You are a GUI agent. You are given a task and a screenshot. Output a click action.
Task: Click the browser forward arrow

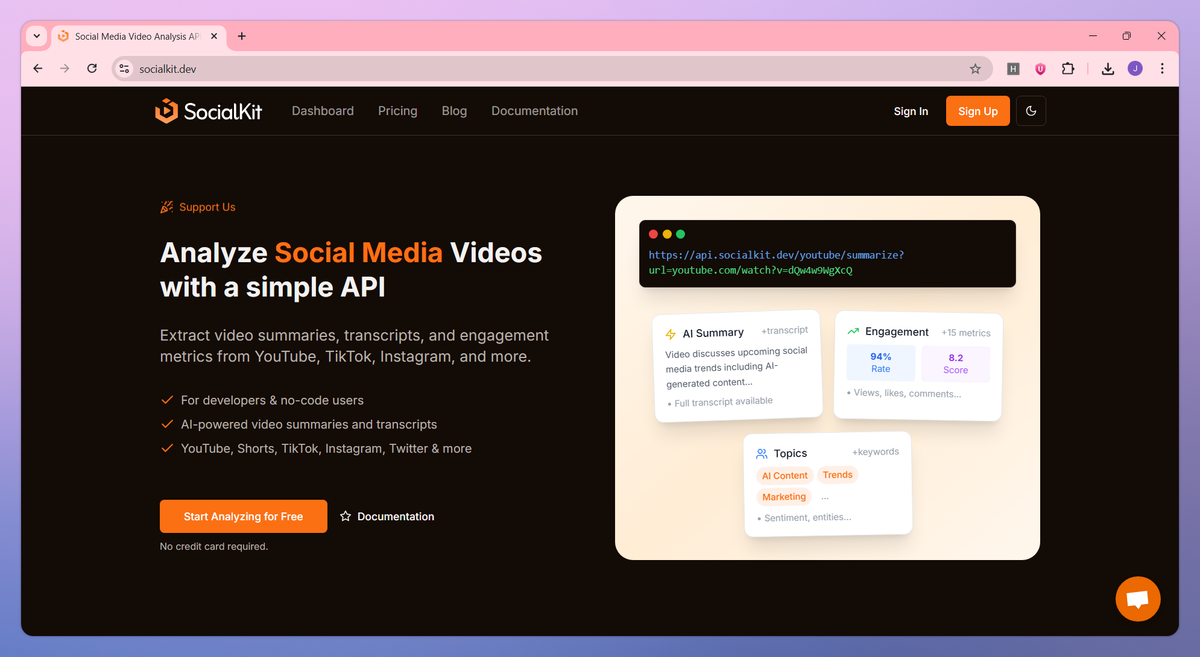point(65,68)
